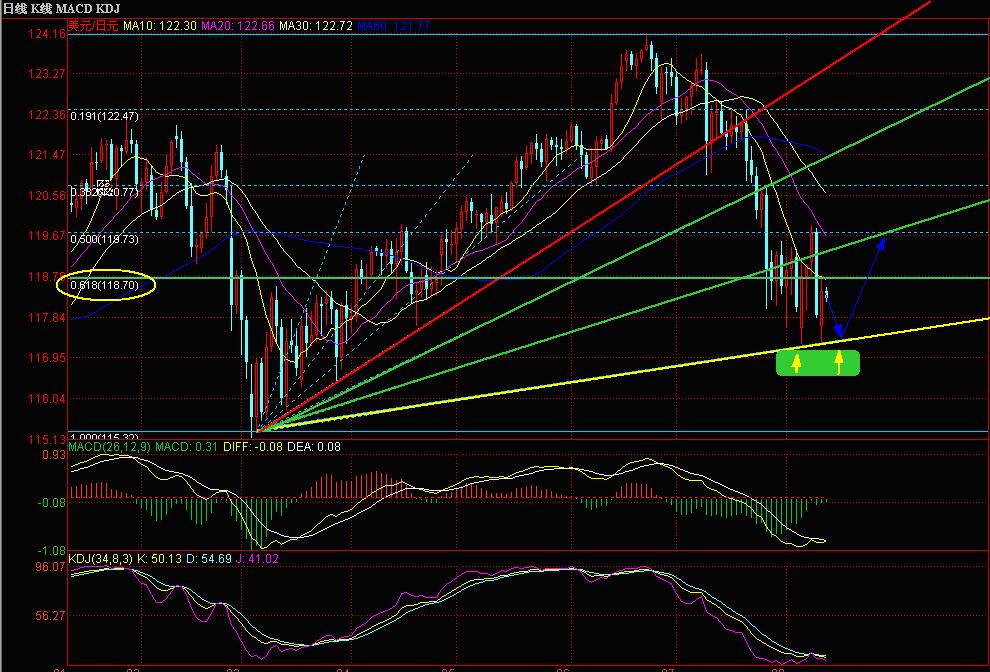Click the 123.27 price axis value

point(47,74)
